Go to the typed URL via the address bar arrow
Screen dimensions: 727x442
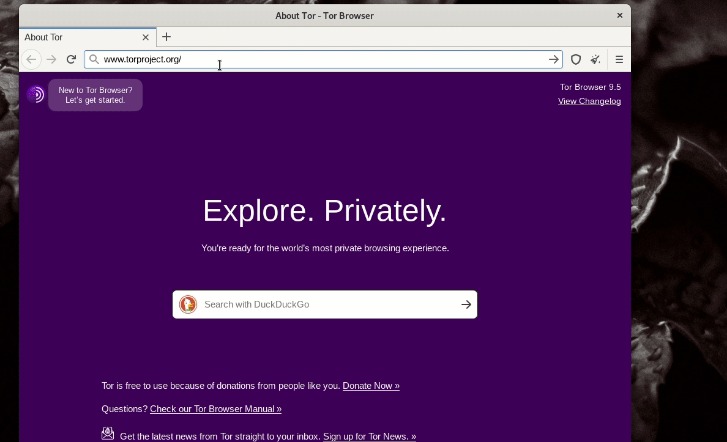click(x=553, y=59)
